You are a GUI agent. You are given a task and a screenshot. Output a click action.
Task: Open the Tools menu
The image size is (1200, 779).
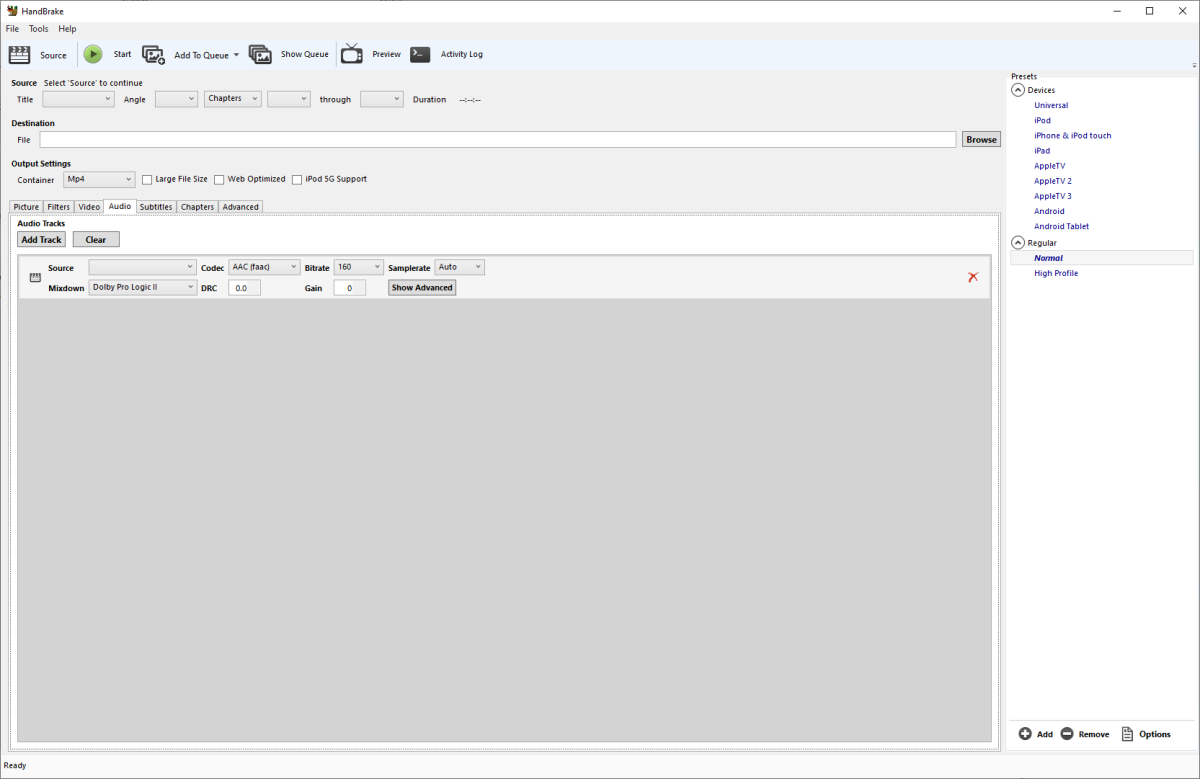[x=38, y=29]
